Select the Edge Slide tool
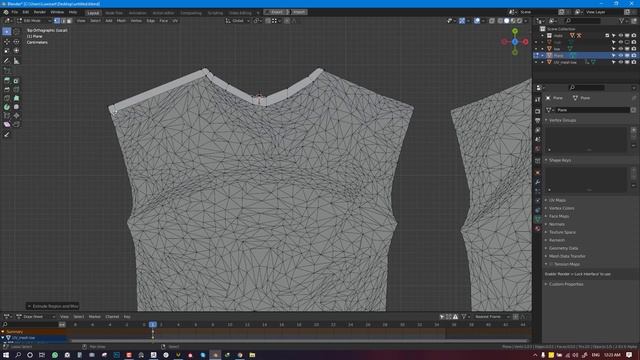The image size is (640, 360). (7, 116)
